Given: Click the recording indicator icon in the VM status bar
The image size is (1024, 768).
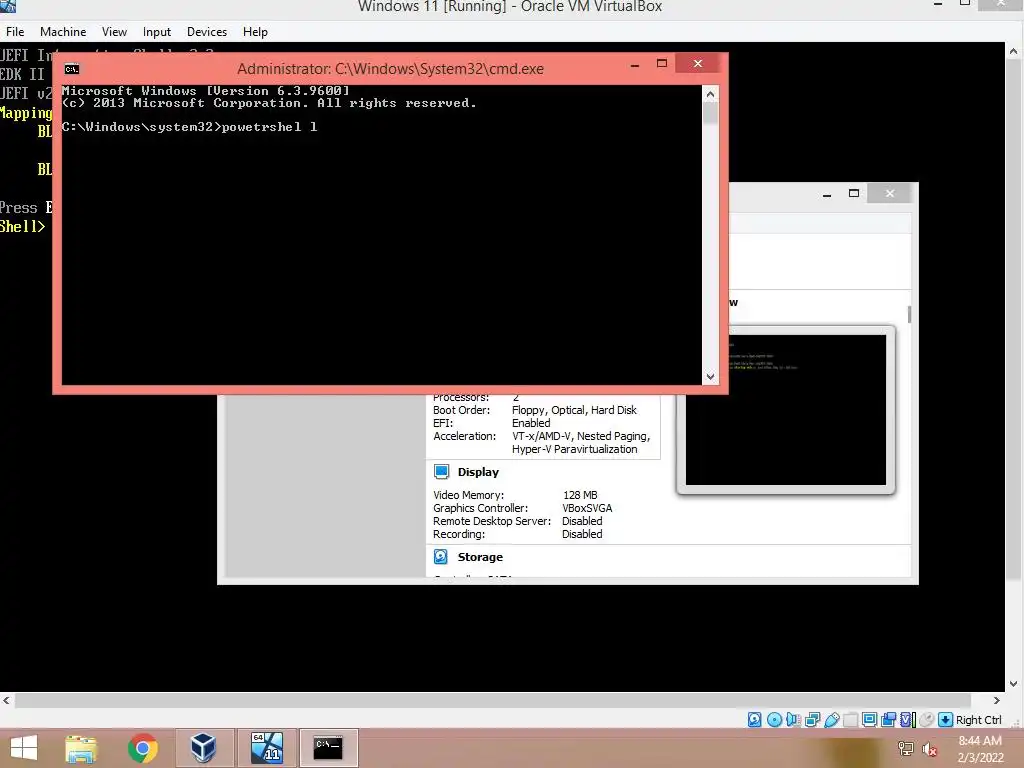Looking at the screenshot, I should (888, 720).
